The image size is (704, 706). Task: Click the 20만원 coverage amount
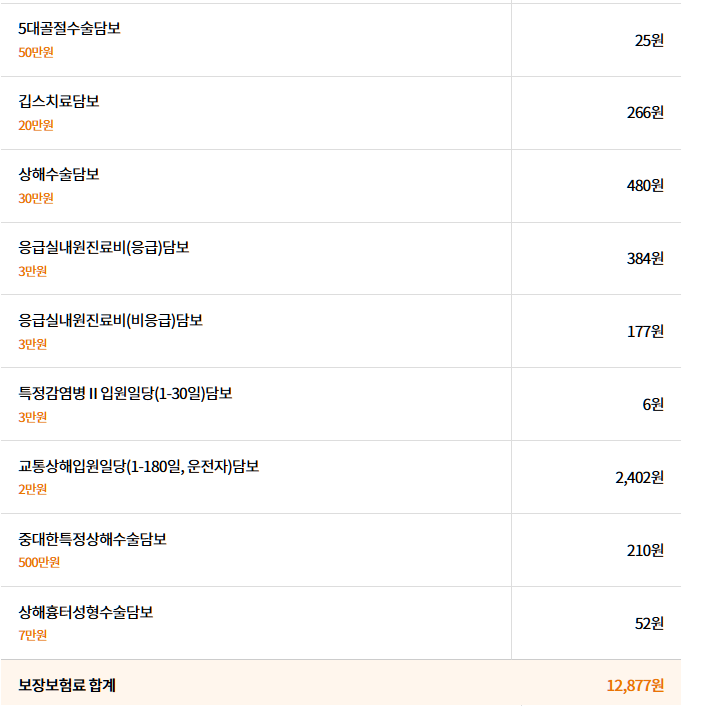tap(36, 125)
